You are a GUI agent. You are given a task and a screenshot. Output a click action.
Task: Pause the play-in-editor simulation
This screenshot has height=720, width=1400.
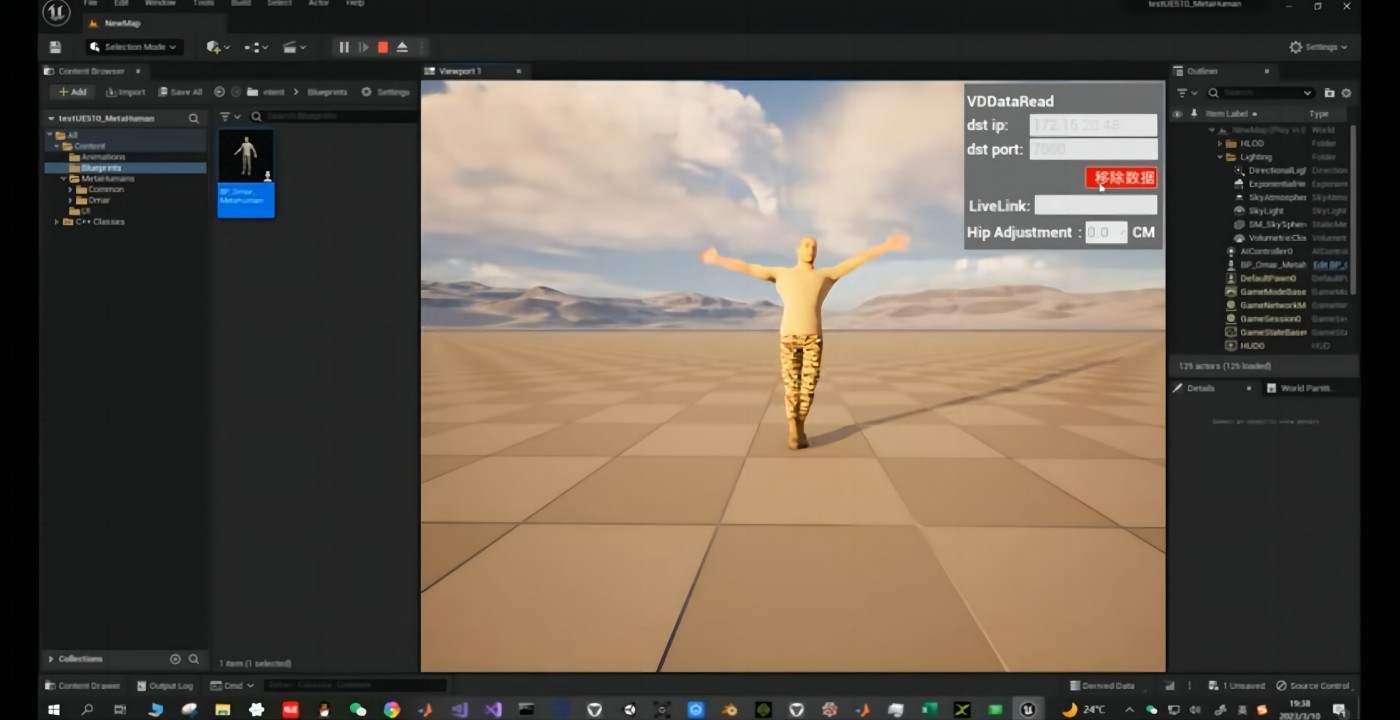pos(344,47)
